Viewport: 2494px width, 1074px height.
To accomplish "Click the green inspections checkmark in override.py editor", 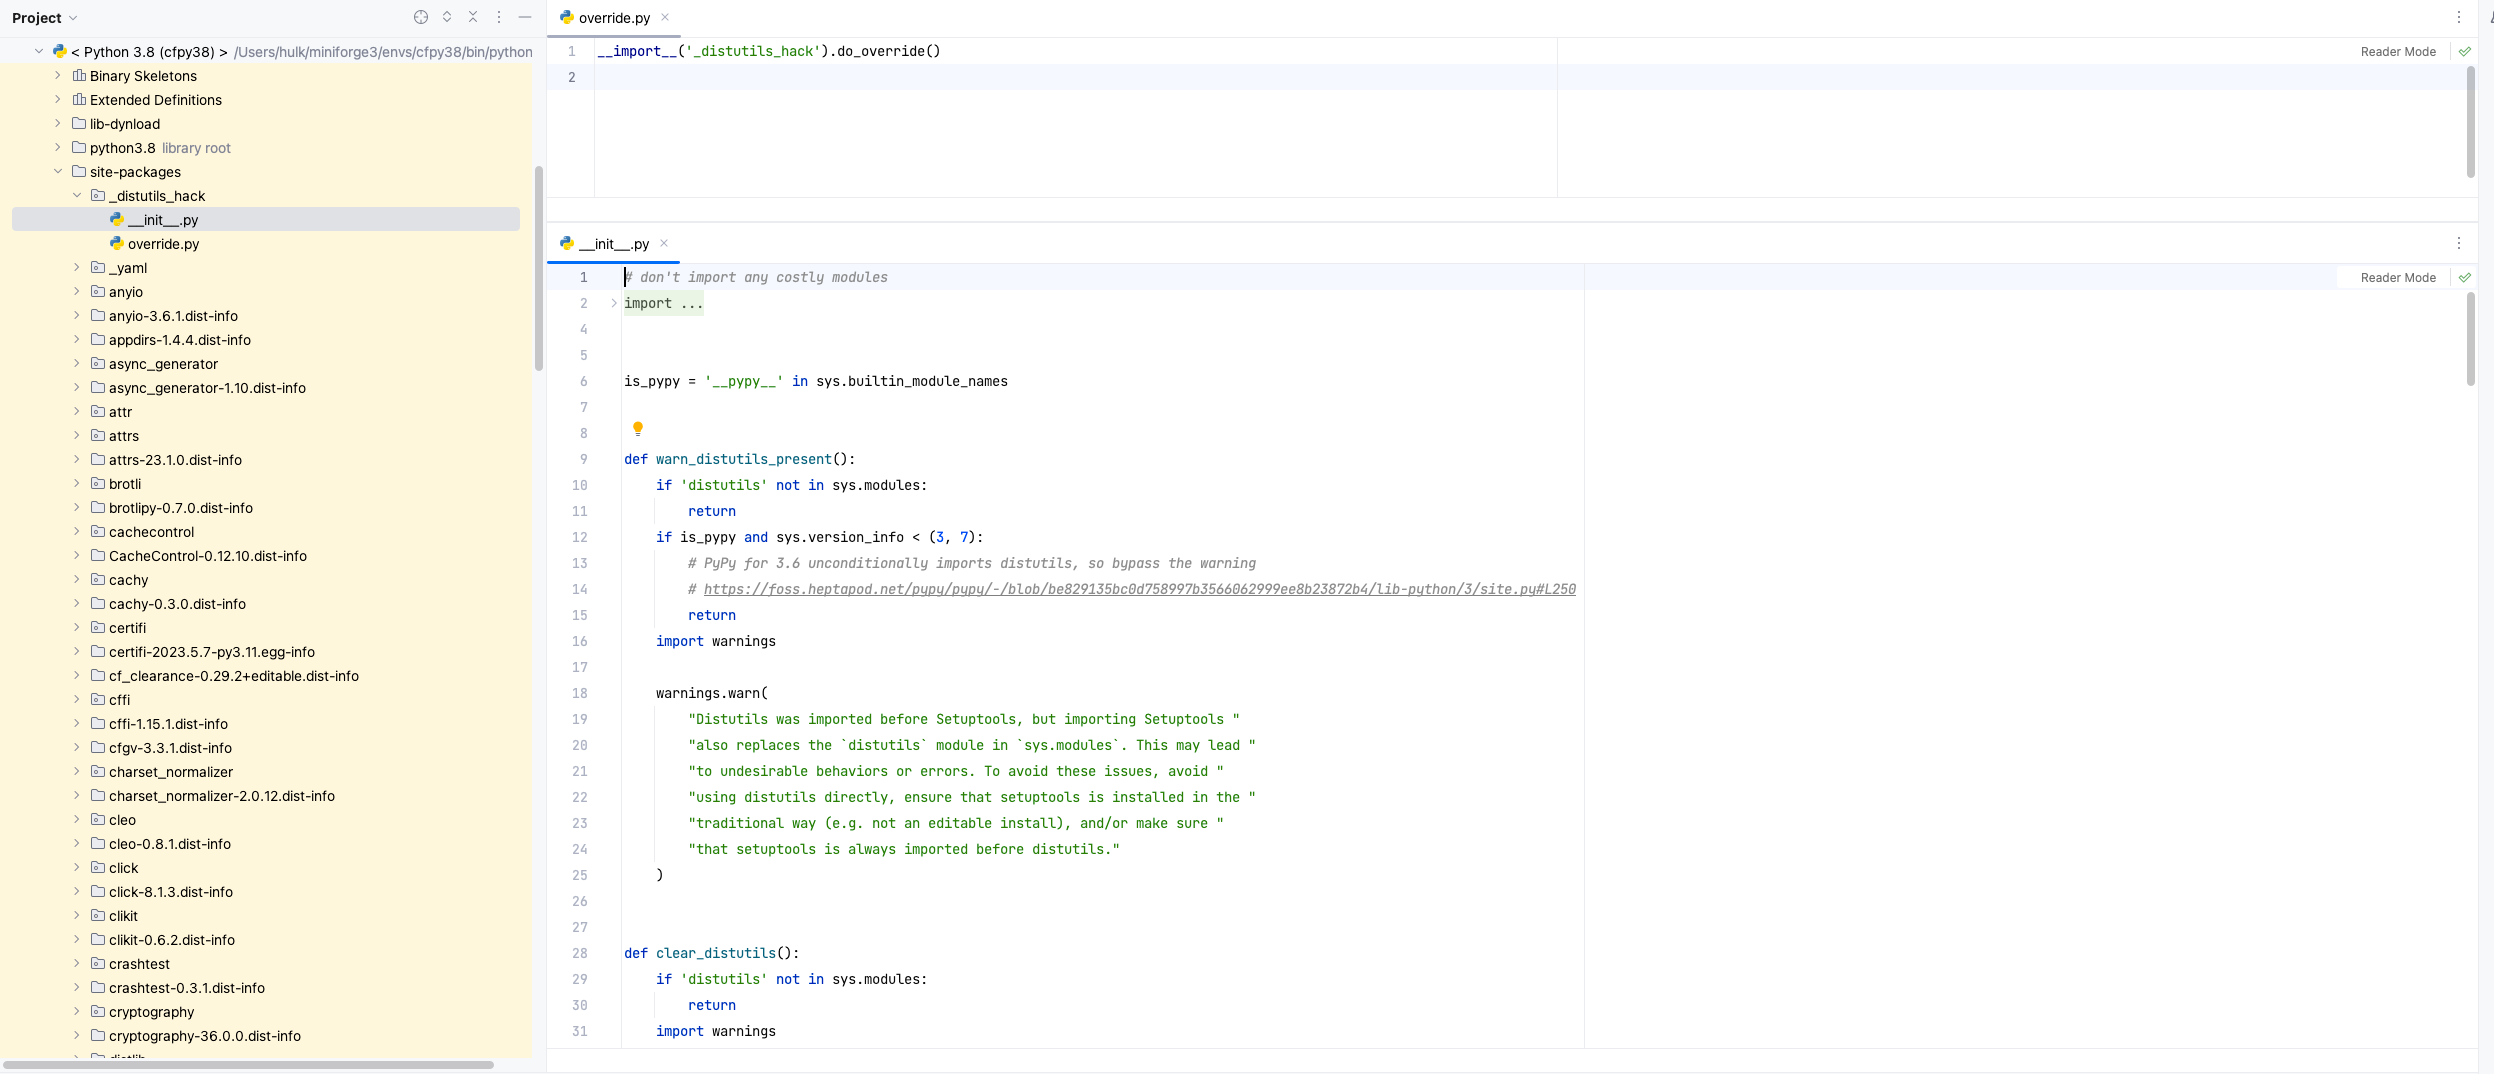I will click(x=2464, y=51).
